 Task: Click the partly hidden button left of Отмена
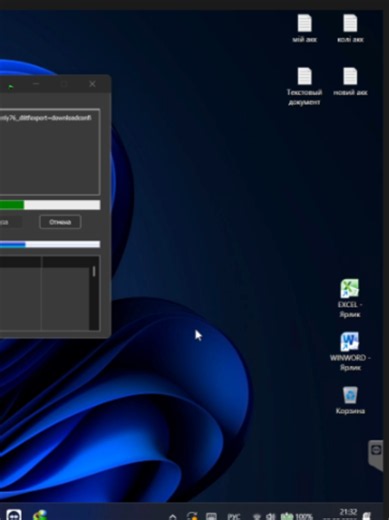(x=11, y=222)
